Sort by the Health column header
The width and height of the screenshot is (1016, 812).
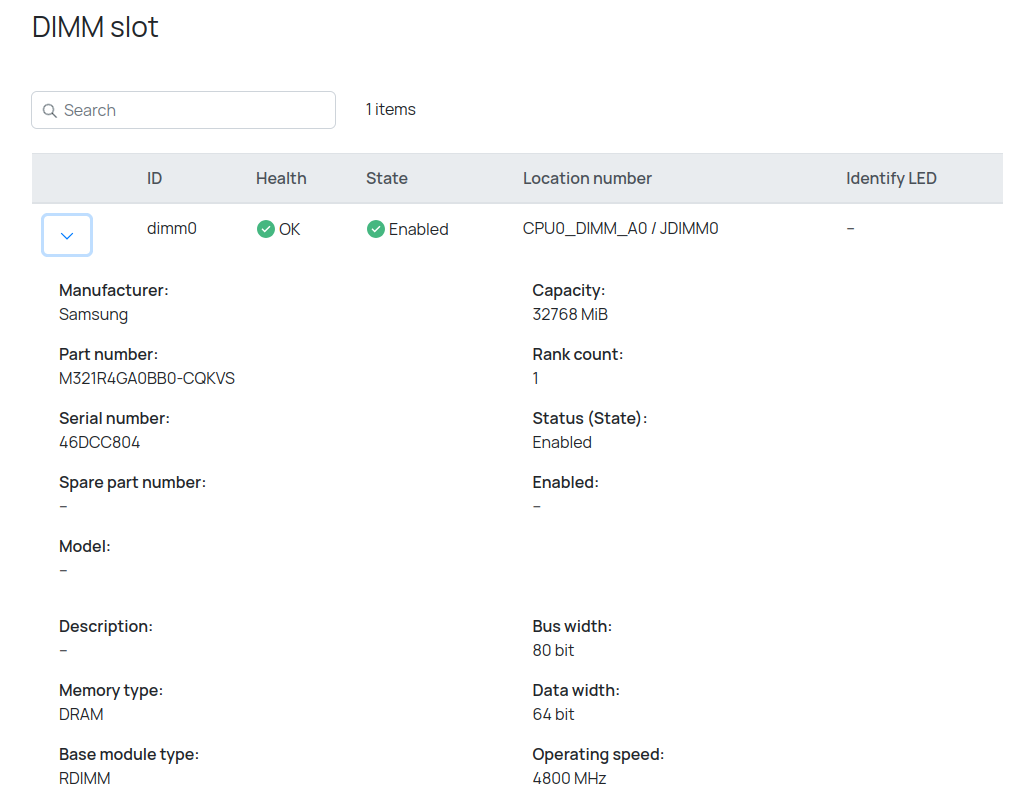pyautogui.click(x=281, y=178)
